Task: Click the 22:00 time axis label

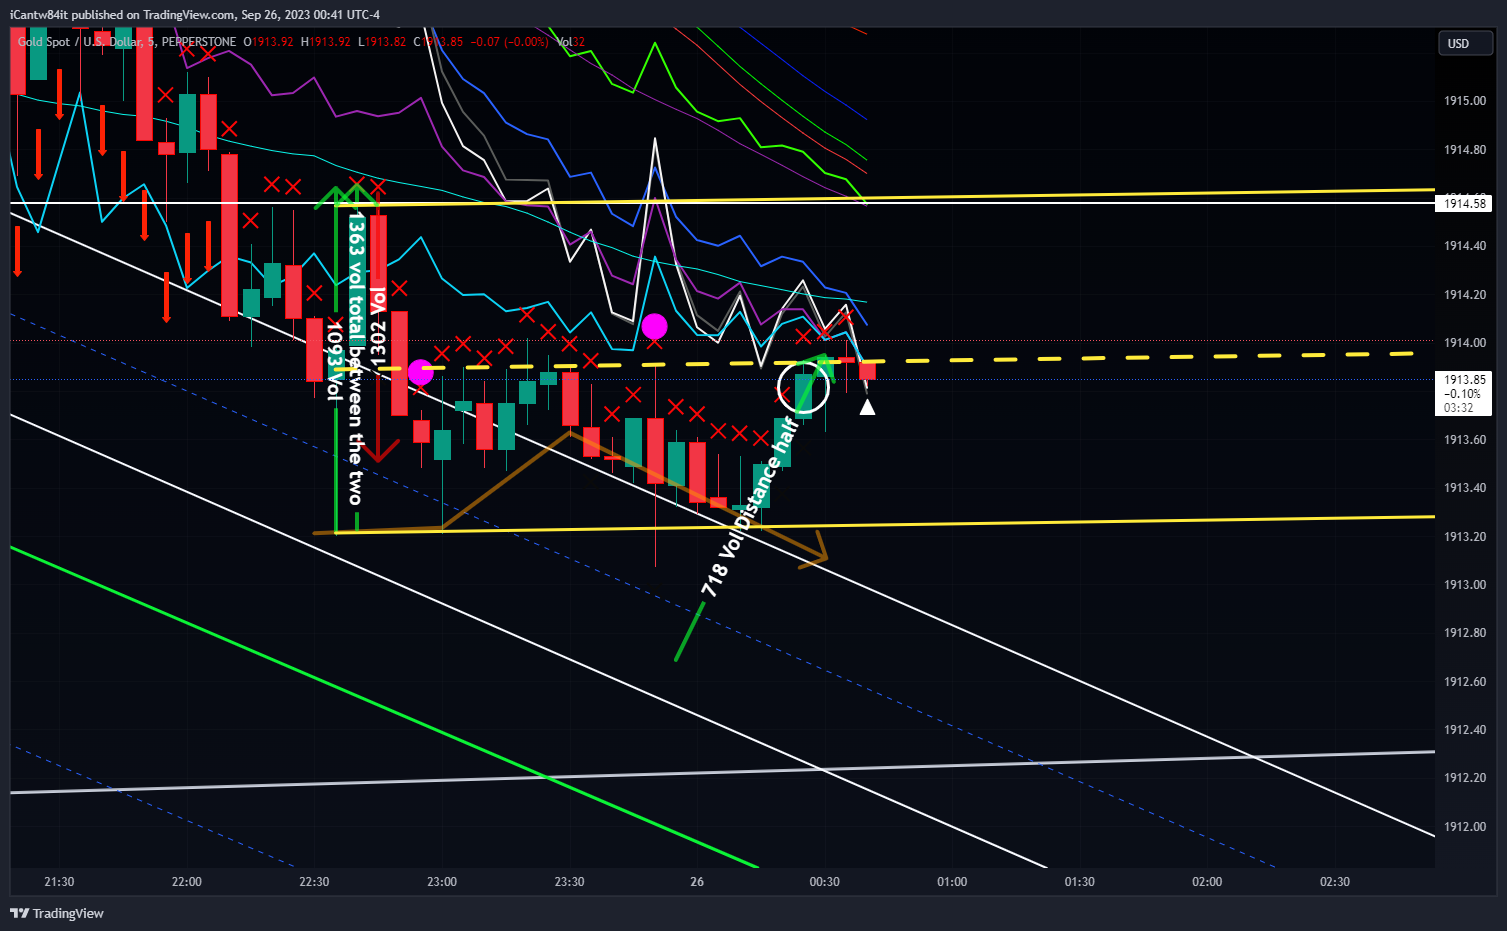Action: (x=187, y=882)
